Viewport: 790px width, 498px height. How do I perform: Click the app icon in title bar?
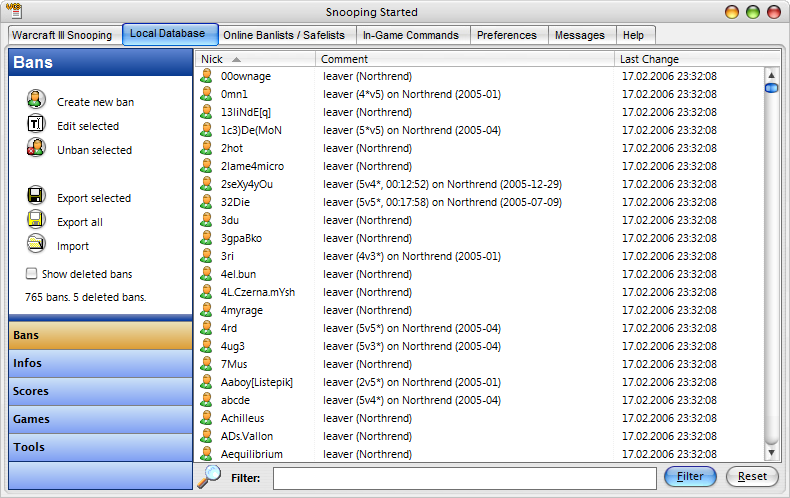(14, 11)
